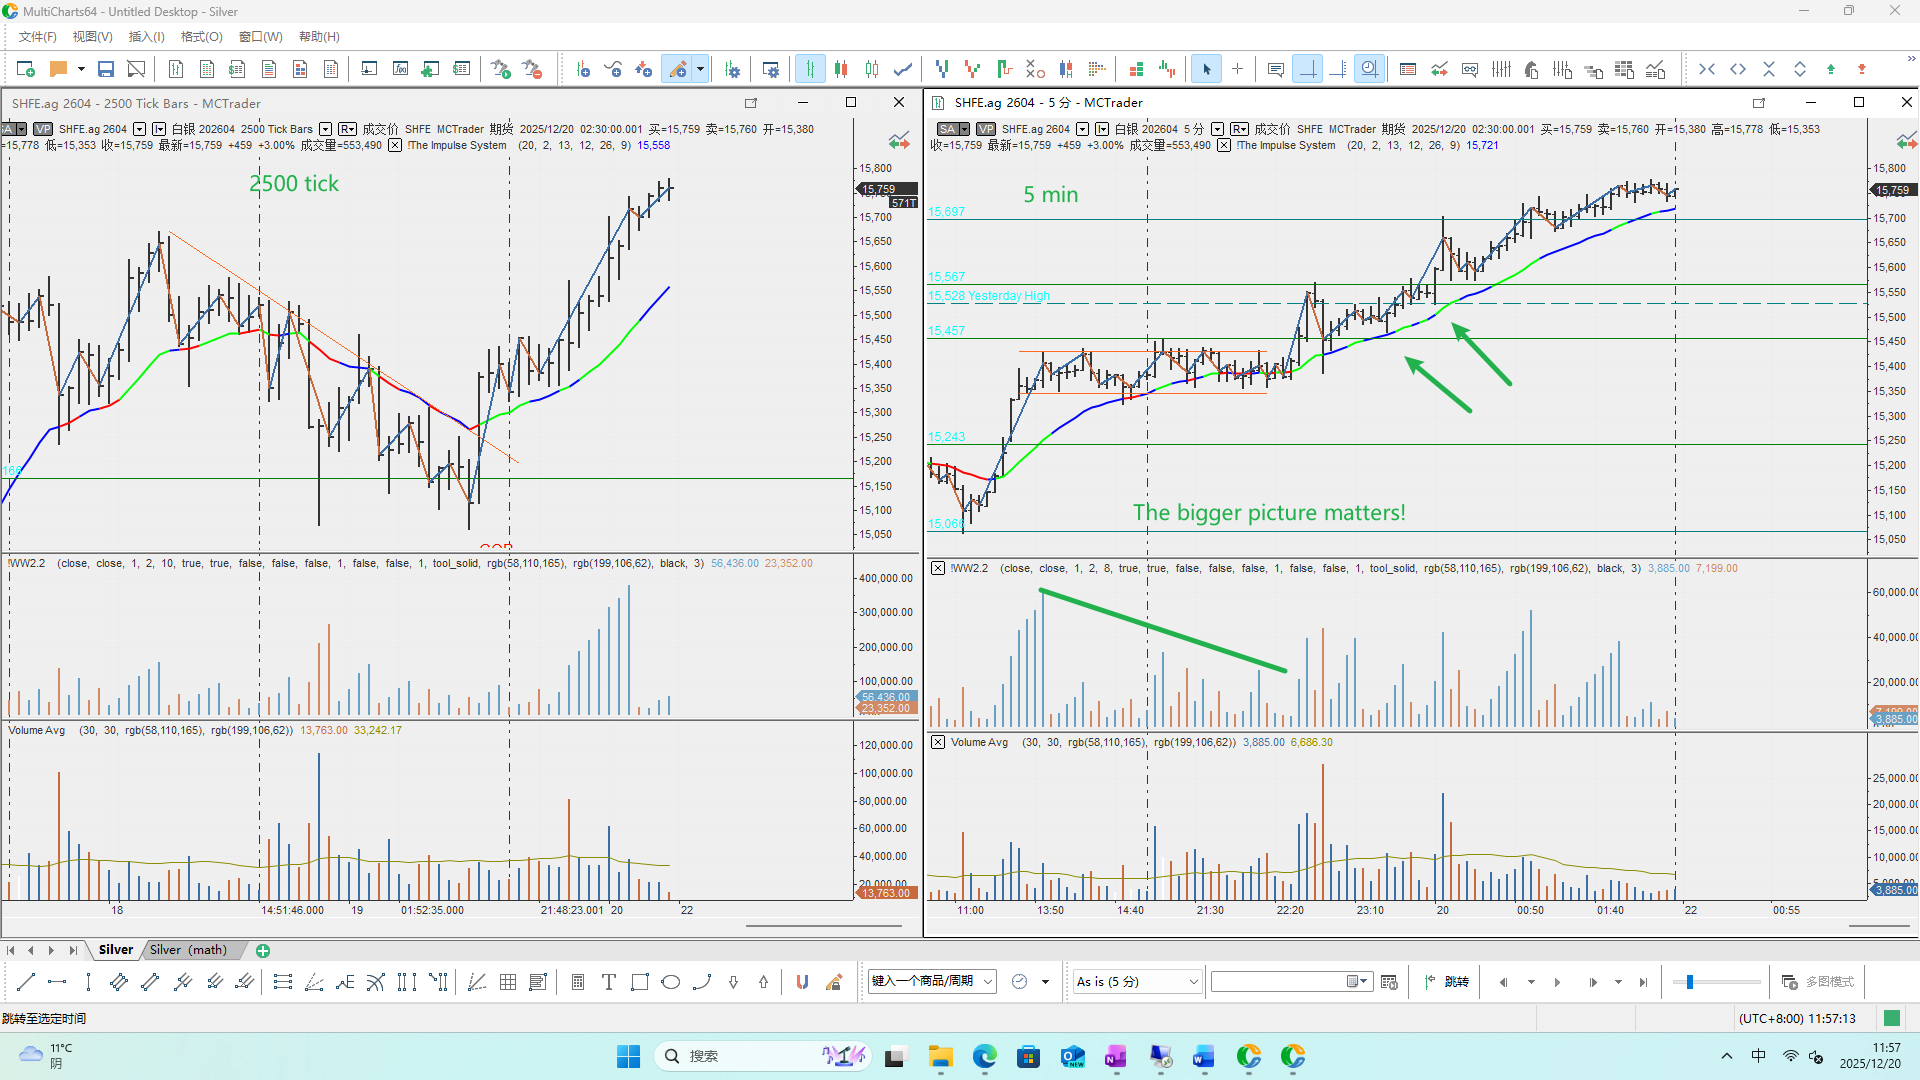Switch chart style to hollow candlestick

872,69
